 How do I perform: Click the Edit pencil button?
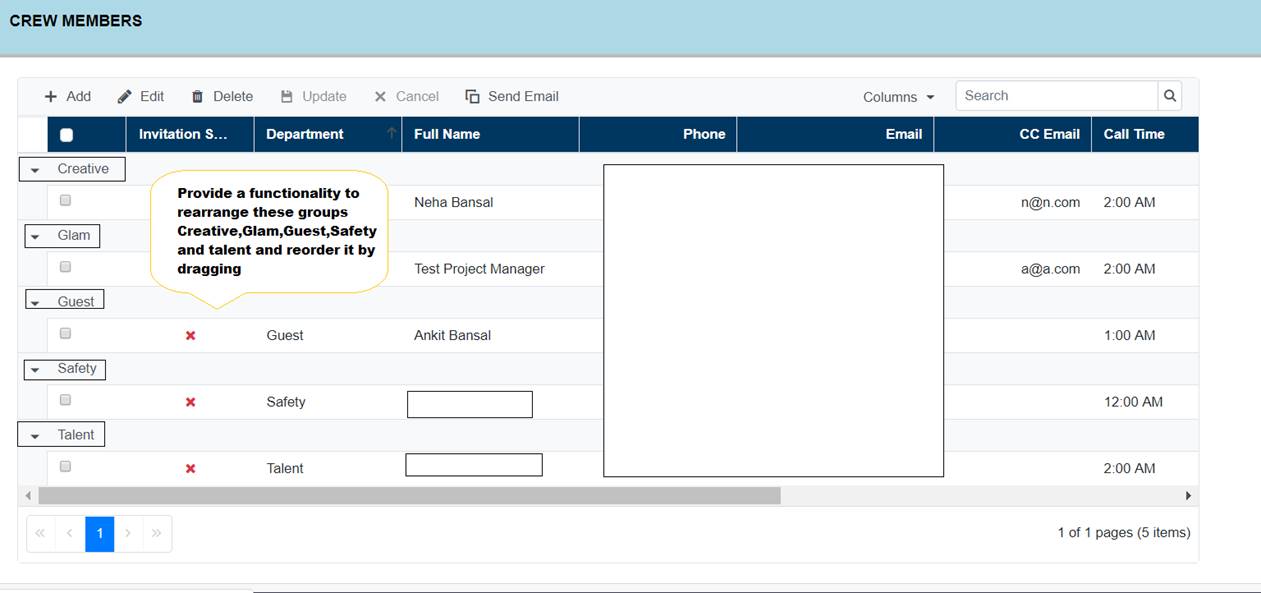(141, 97)
